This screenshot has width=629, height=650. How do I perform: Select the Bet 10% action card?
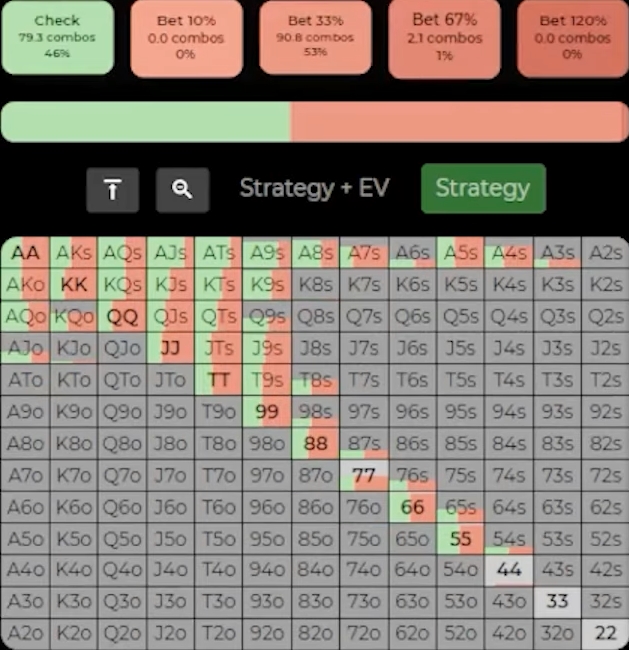coord(186,37)
